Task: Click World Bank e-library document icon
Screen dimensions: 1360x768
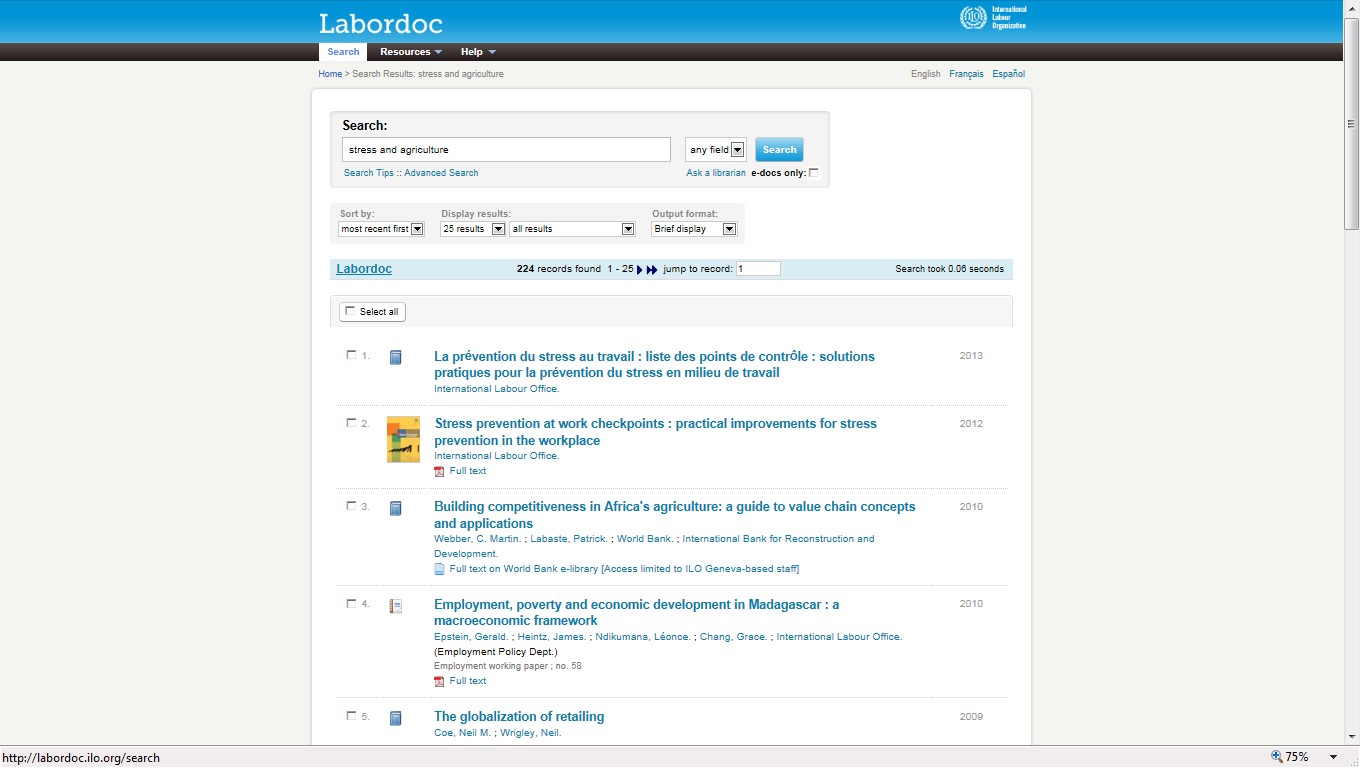Action: pyautogui.click(x=439, y=569)
